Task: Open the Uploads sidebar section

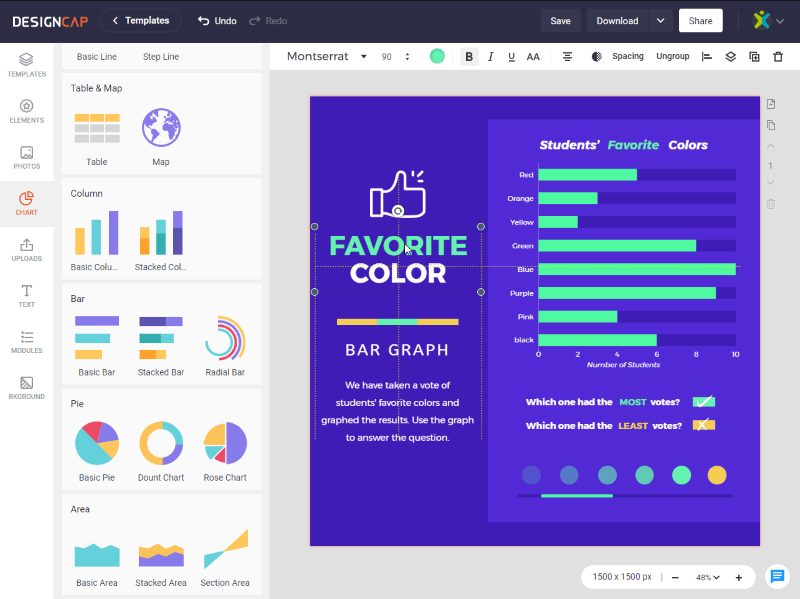Action: pyautogui.click(x=27, y=249)
